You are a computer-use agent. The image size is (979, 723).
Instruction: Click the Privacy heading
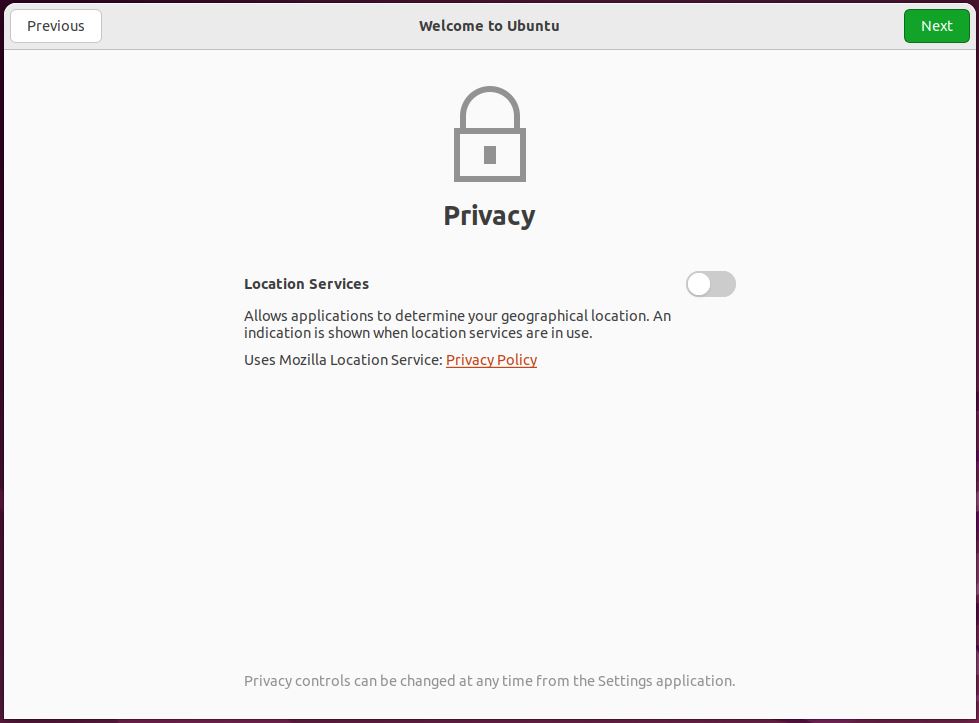pyautogui.click(x=489, y=216)
